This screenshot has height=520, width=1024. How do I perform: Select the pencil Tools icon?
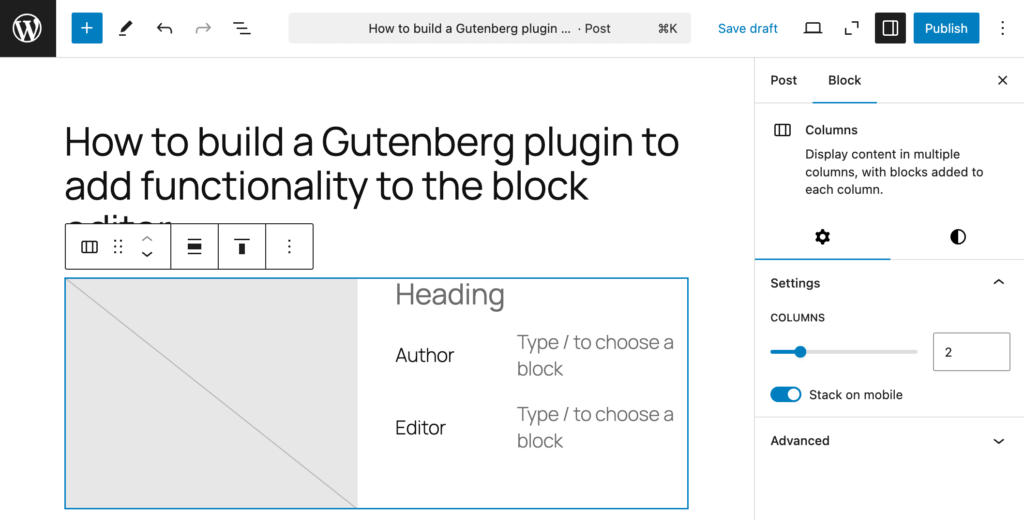(125, 28)
